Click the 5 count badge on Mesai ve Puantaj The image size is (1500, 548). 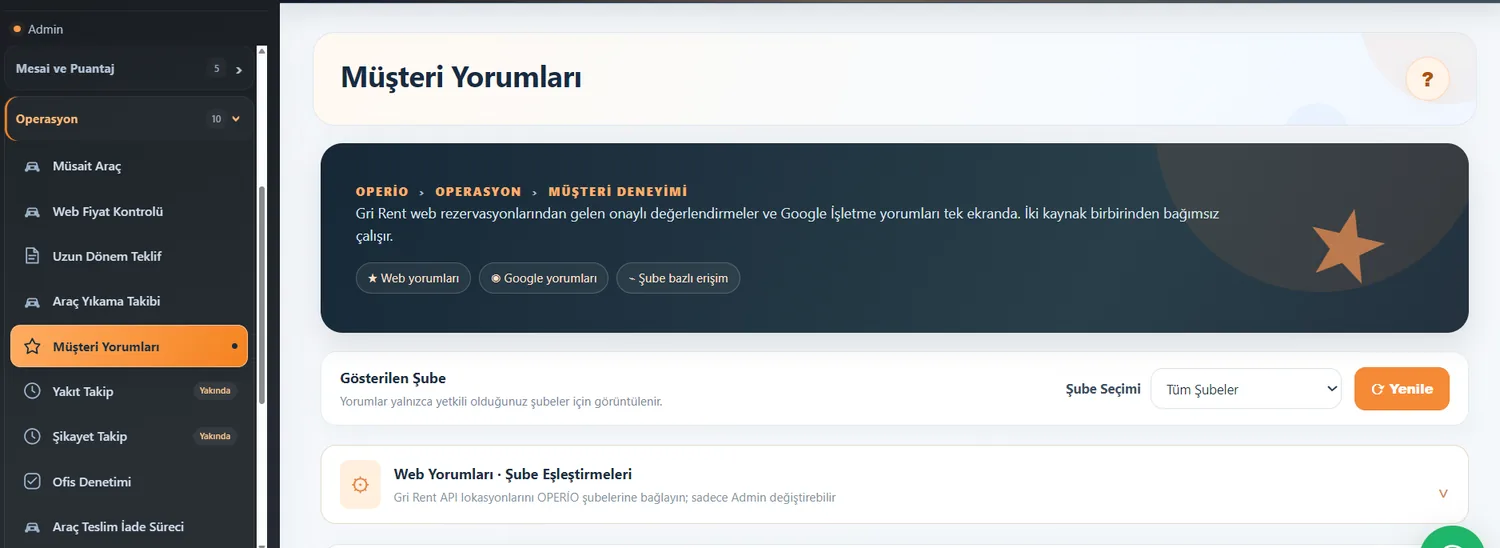pos(217,69)
